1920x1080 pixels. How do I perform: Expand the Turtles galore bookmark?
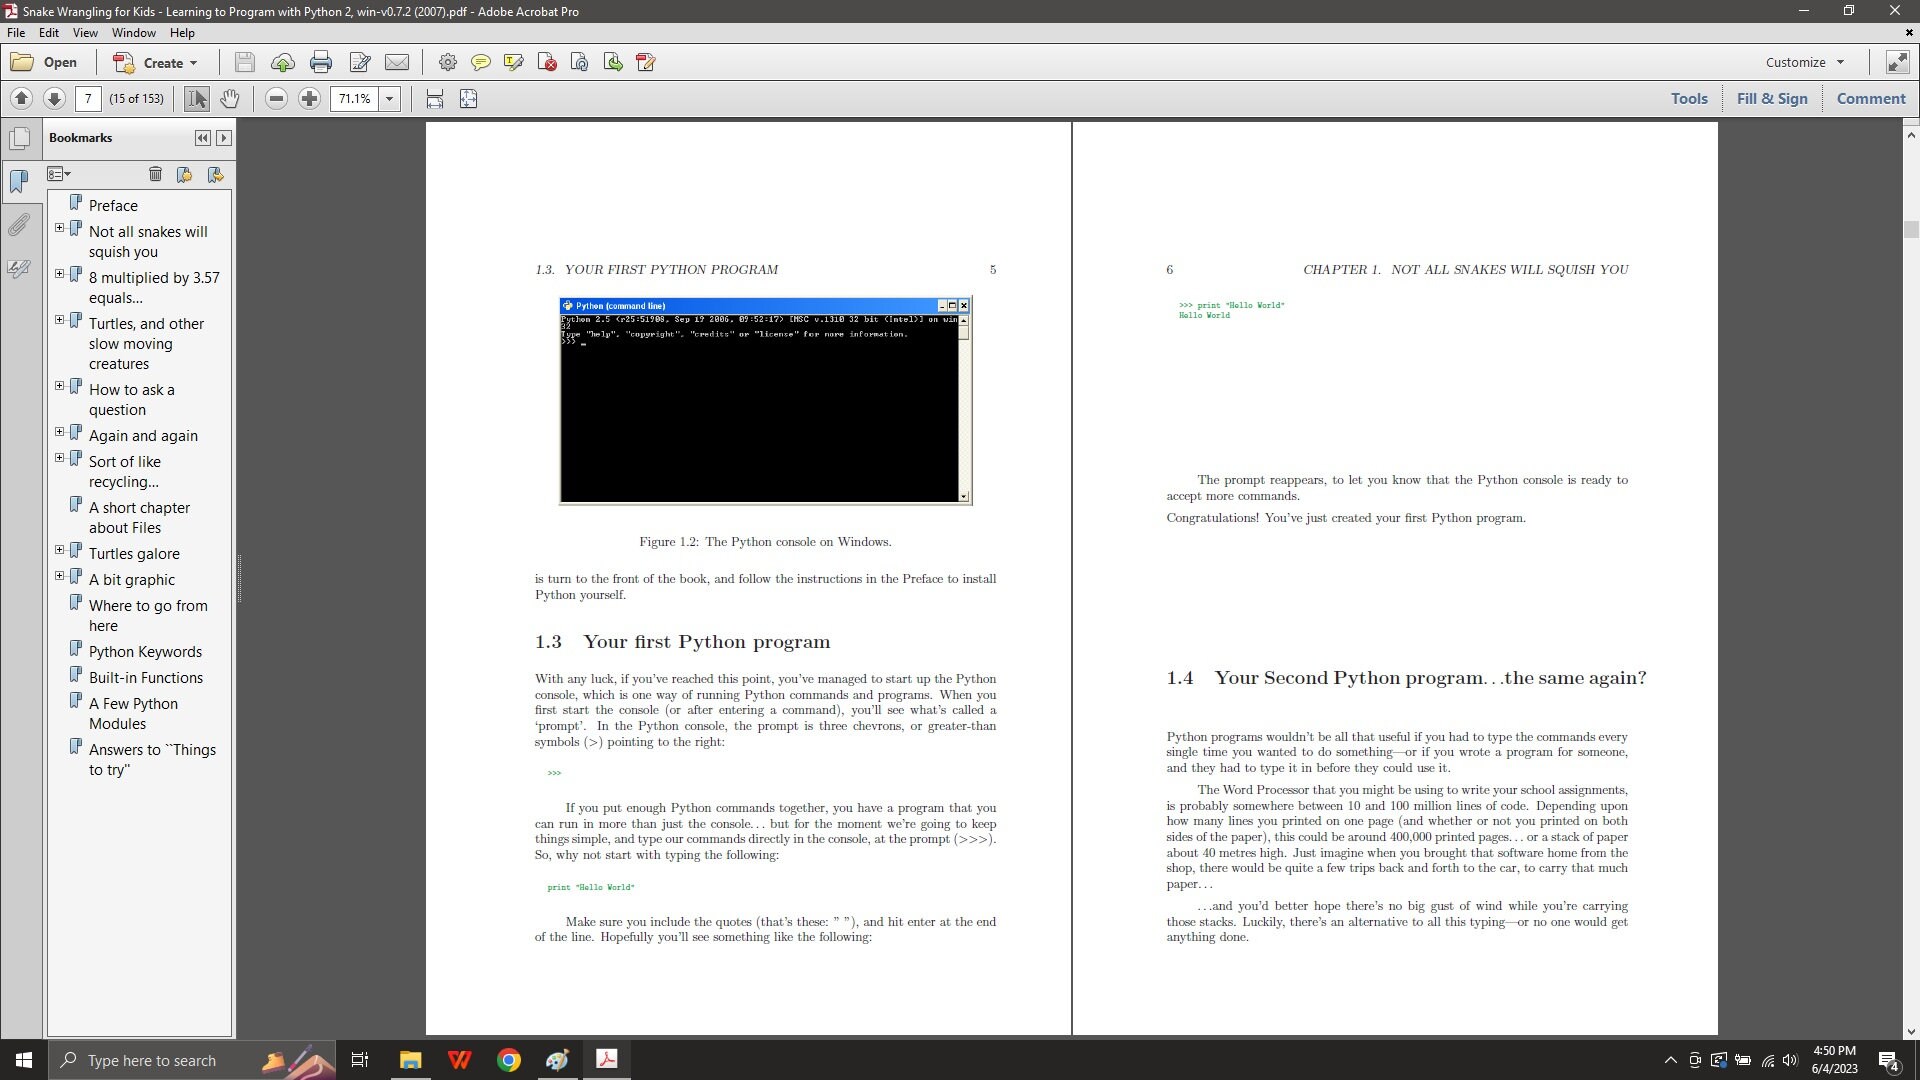tap(59, 550)
